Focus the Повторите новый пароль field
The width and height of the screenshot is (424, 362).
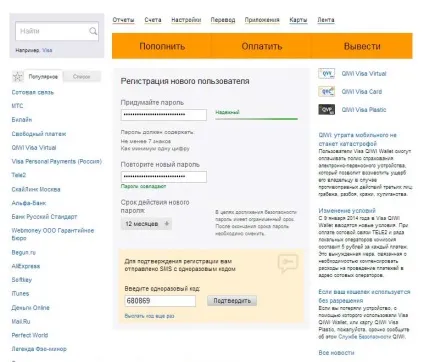pos(164,177)
